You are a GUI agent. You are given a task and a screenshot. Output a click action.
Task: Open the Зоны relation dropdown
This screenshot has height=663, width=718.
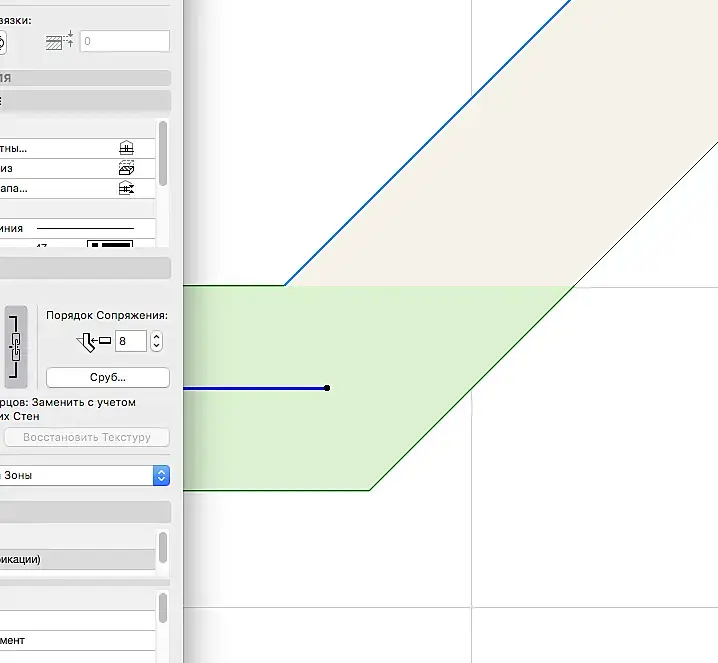[85, 475]
